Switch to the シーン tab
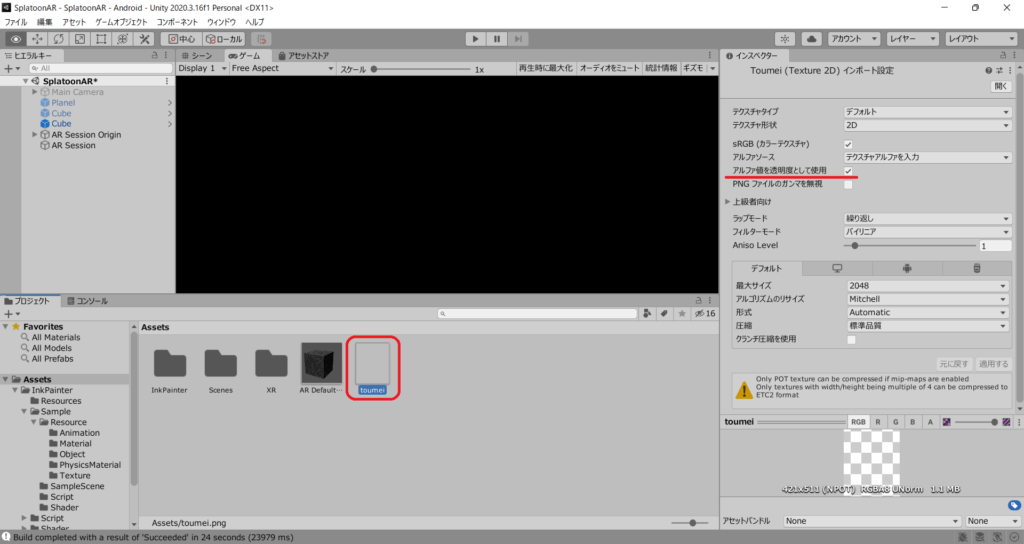This screenshot has height=544, width=1024. (x=197, y=56)
